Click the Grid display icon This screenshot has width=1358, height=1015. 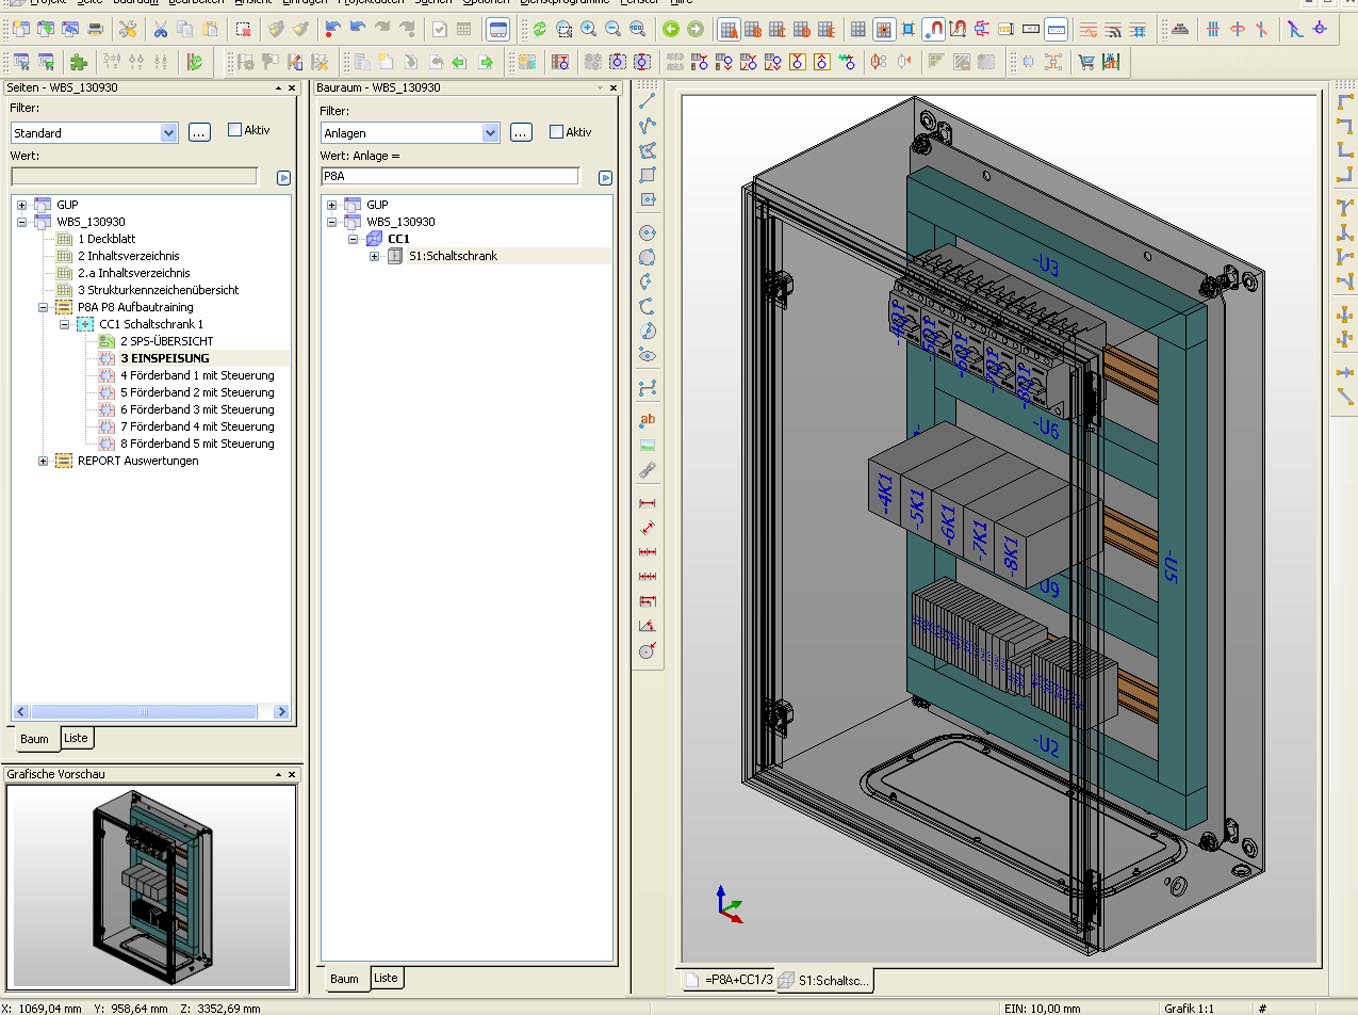pos(858,29)
